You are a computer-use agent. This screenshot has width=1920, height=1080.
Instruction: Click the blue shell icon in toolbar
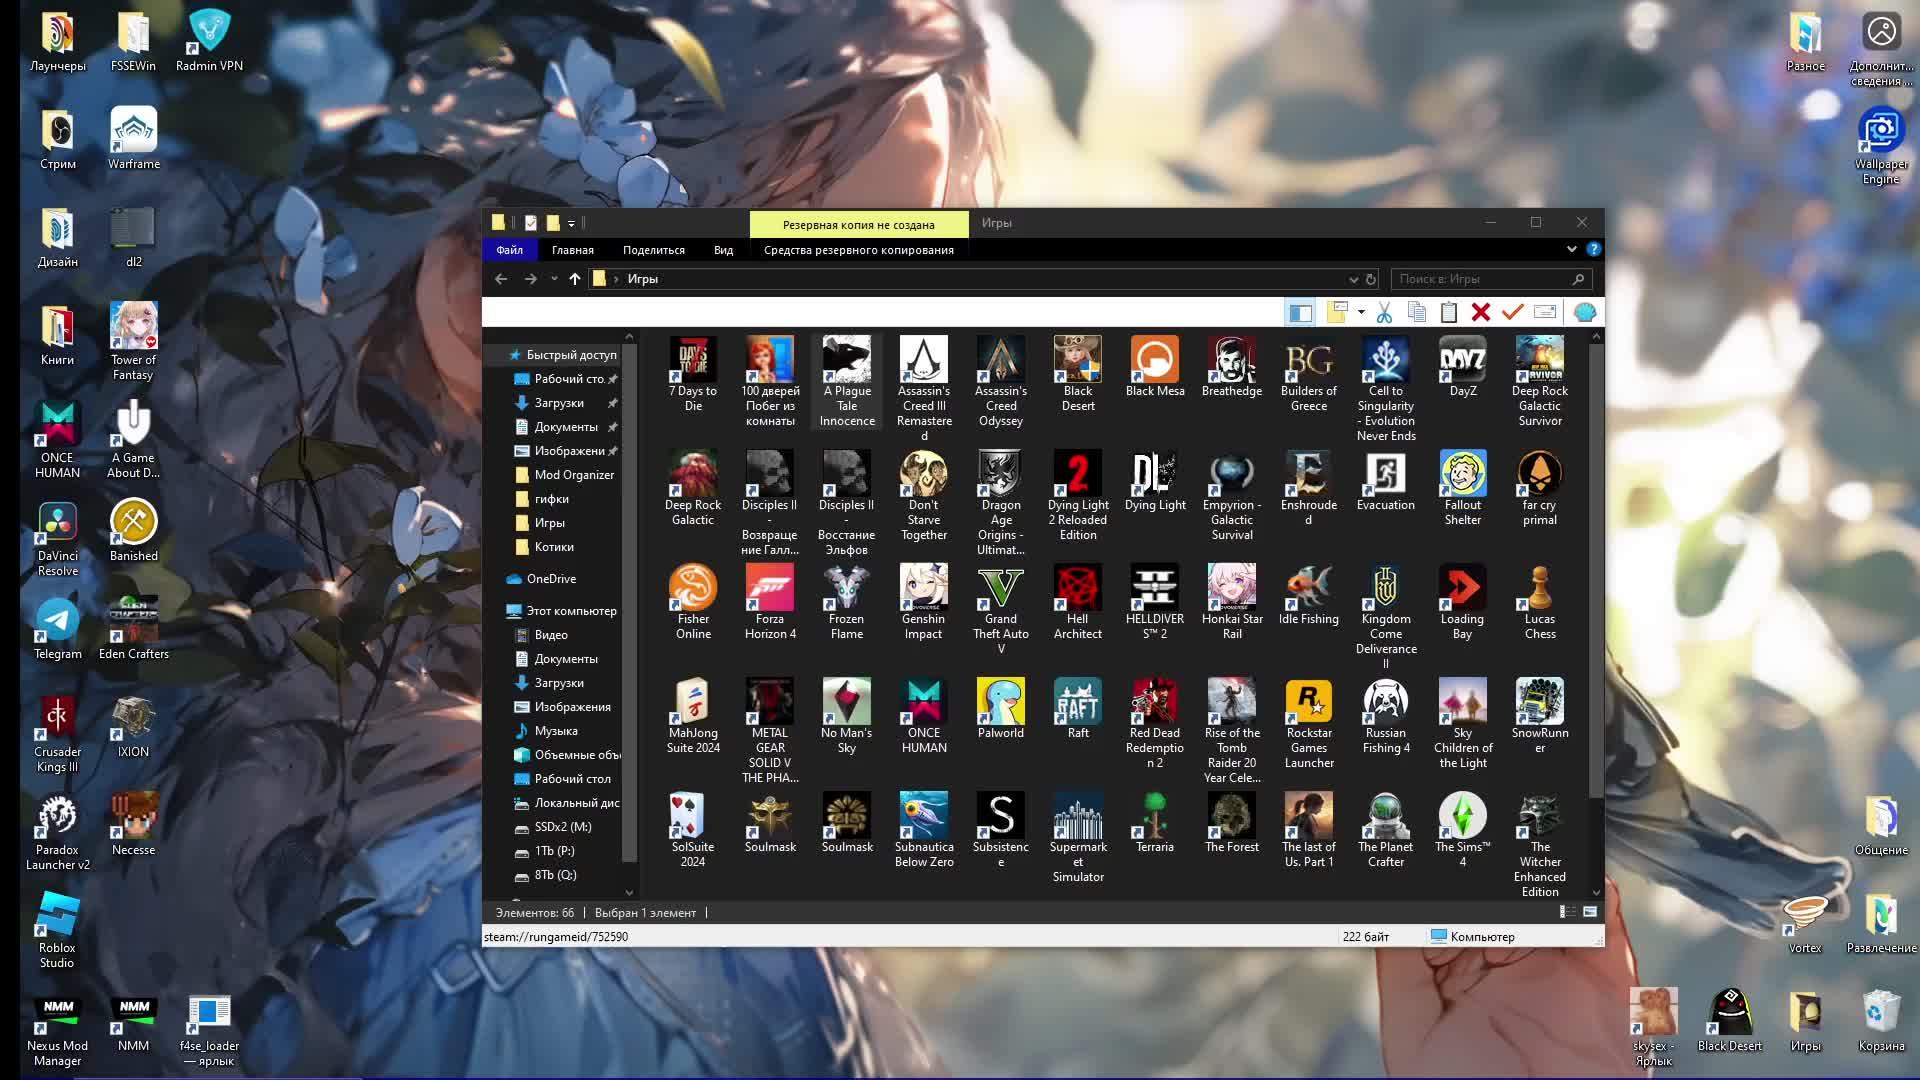(x=1585, y=313)
